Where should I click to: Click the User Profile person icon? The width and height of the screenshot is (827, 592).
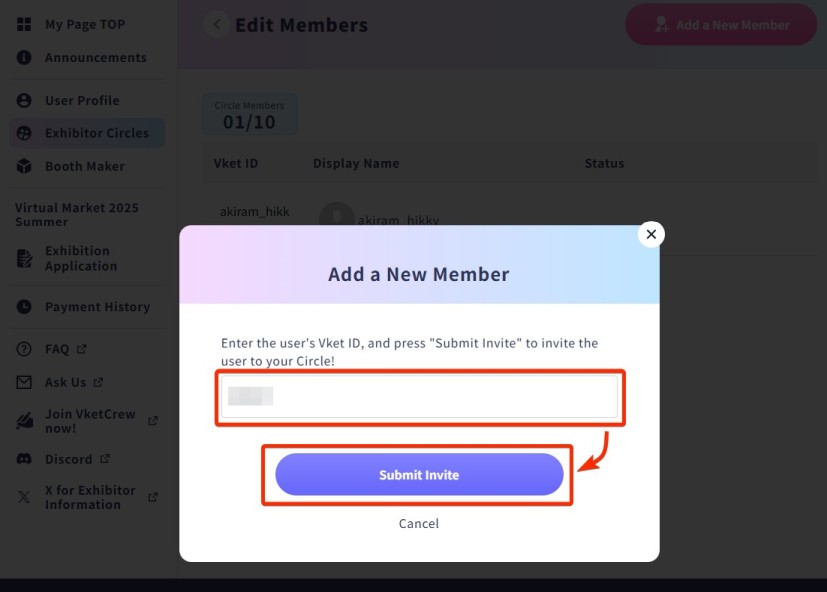click(25, 101)
